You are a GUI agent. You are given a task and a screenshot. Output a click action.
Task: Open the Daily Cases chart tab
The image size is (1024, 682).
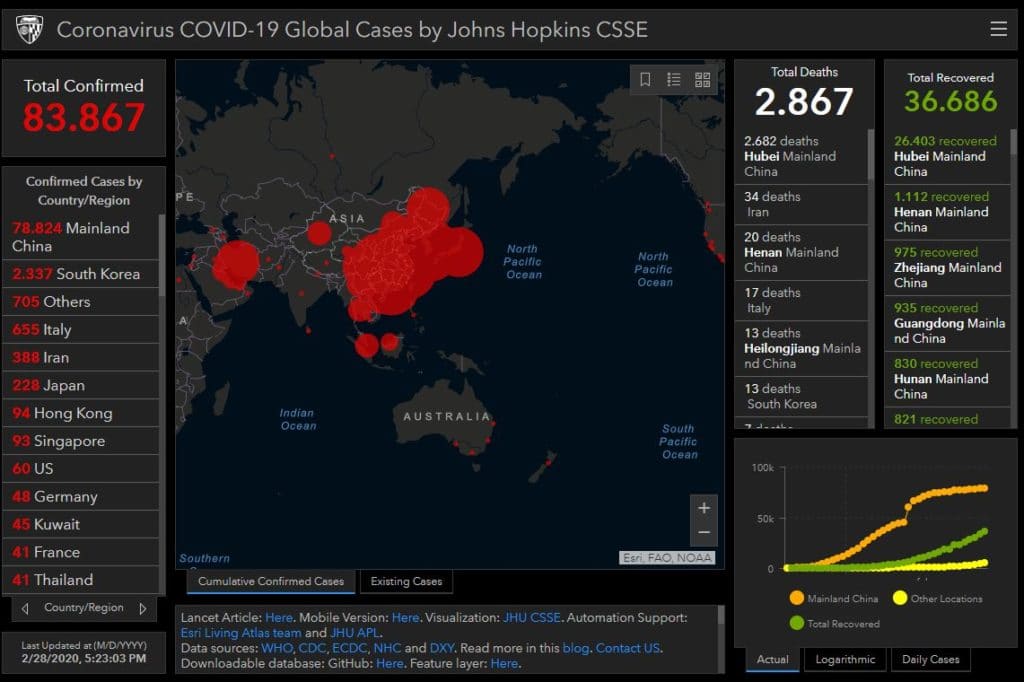pyautogui.click(x=930, y=659)
